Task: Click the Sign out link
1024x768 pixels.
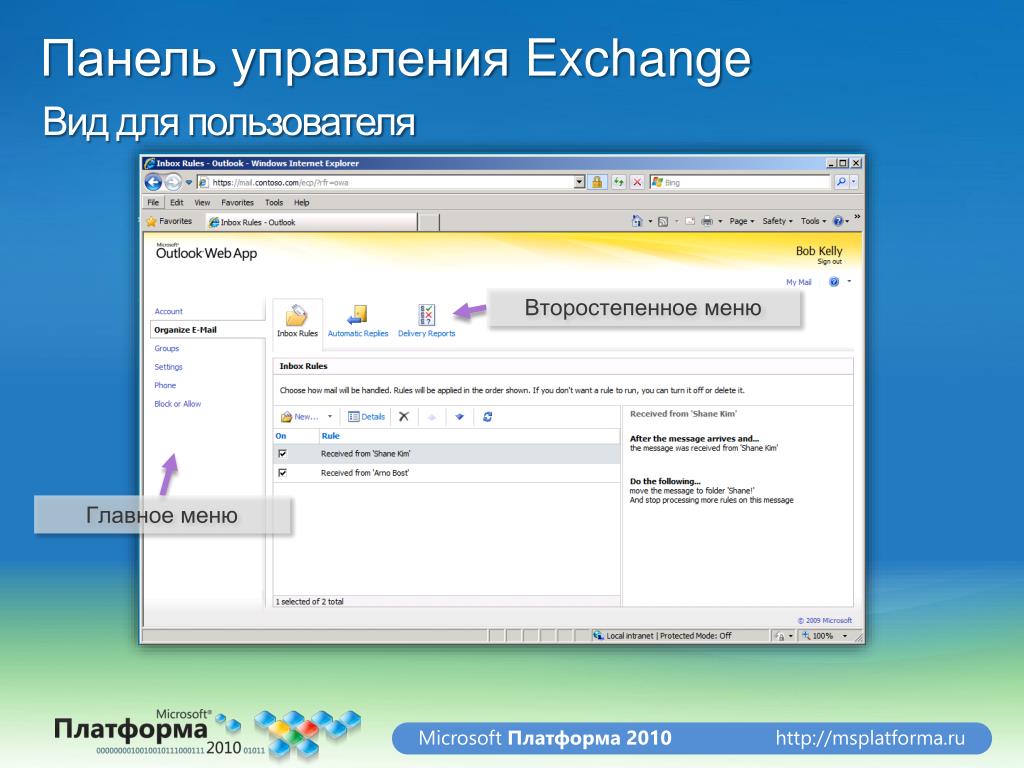Action: point(829,262)
